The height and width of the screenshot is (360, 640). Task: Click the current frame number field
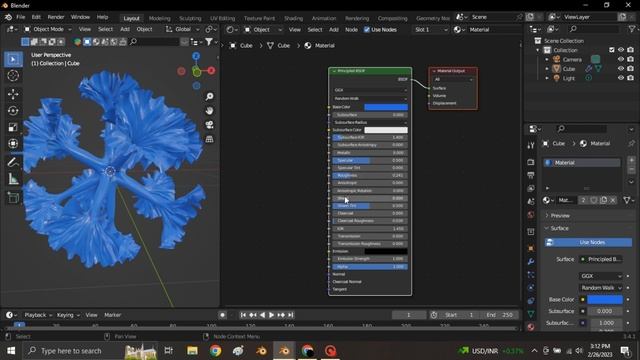coord(408,315)
